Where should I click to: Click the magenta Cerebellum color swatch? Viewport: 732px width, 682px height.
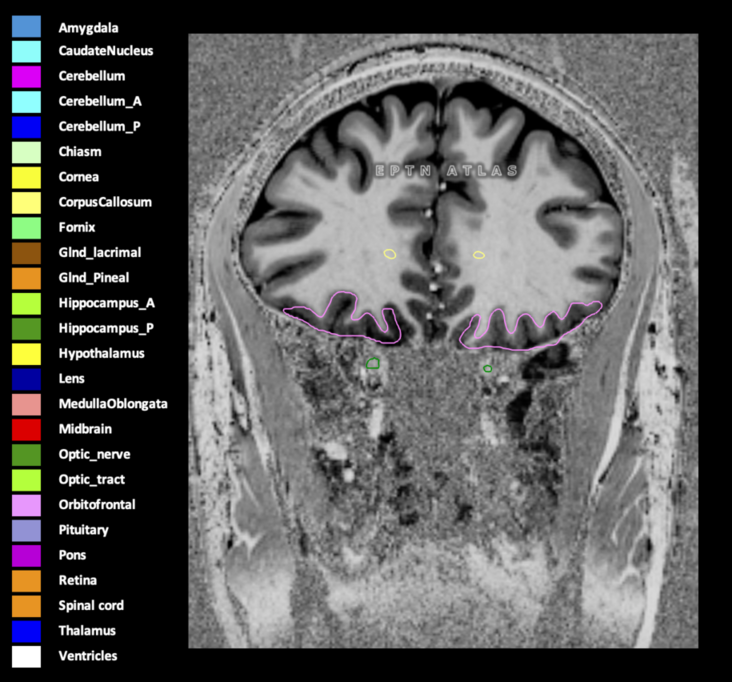[26, 77]
